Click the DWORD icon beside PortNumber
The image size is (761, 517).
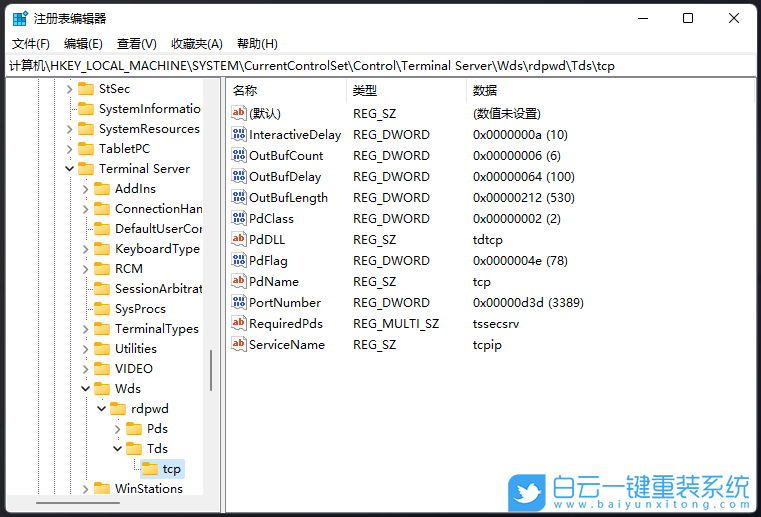tap(239, 302)
